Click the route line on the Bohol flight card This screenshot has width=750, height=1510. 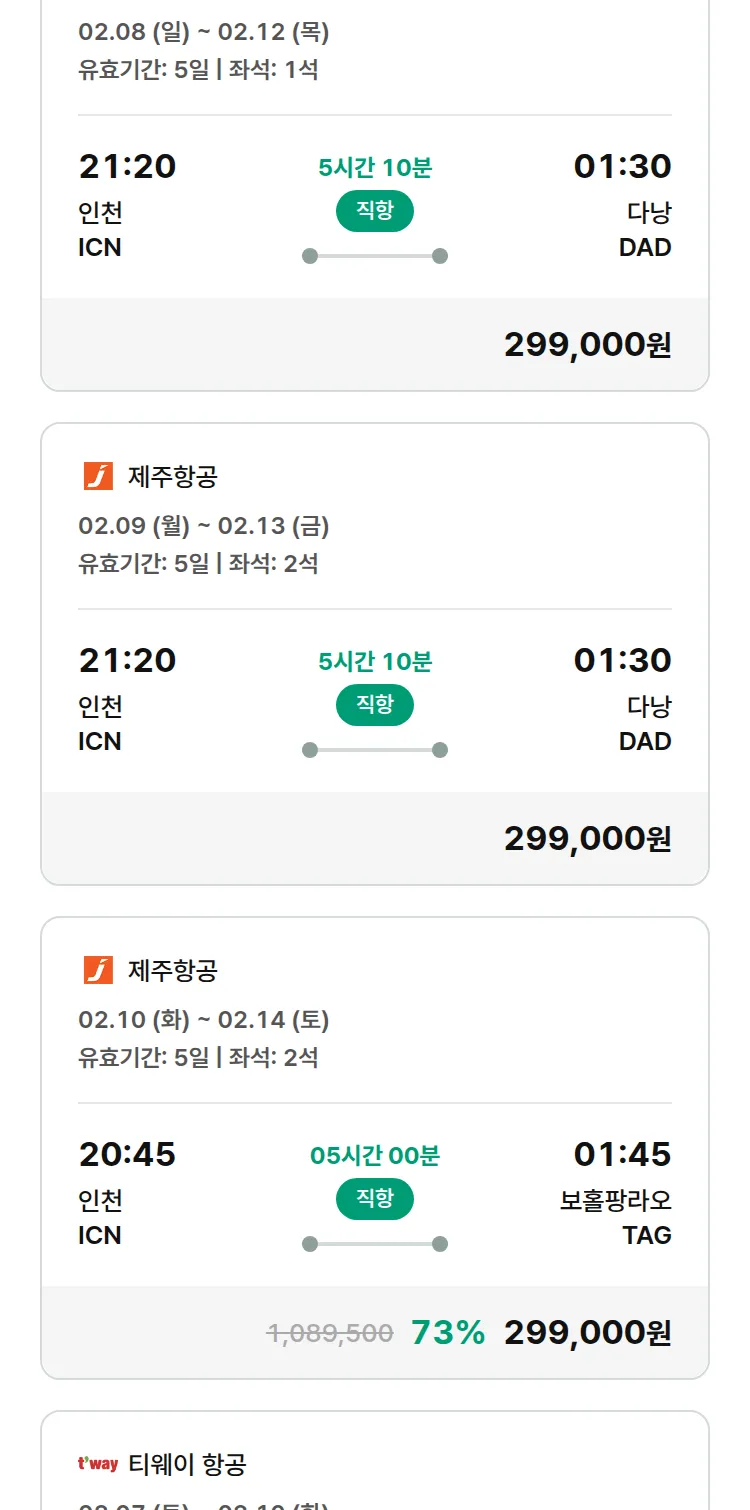(x=375, y=1244)
